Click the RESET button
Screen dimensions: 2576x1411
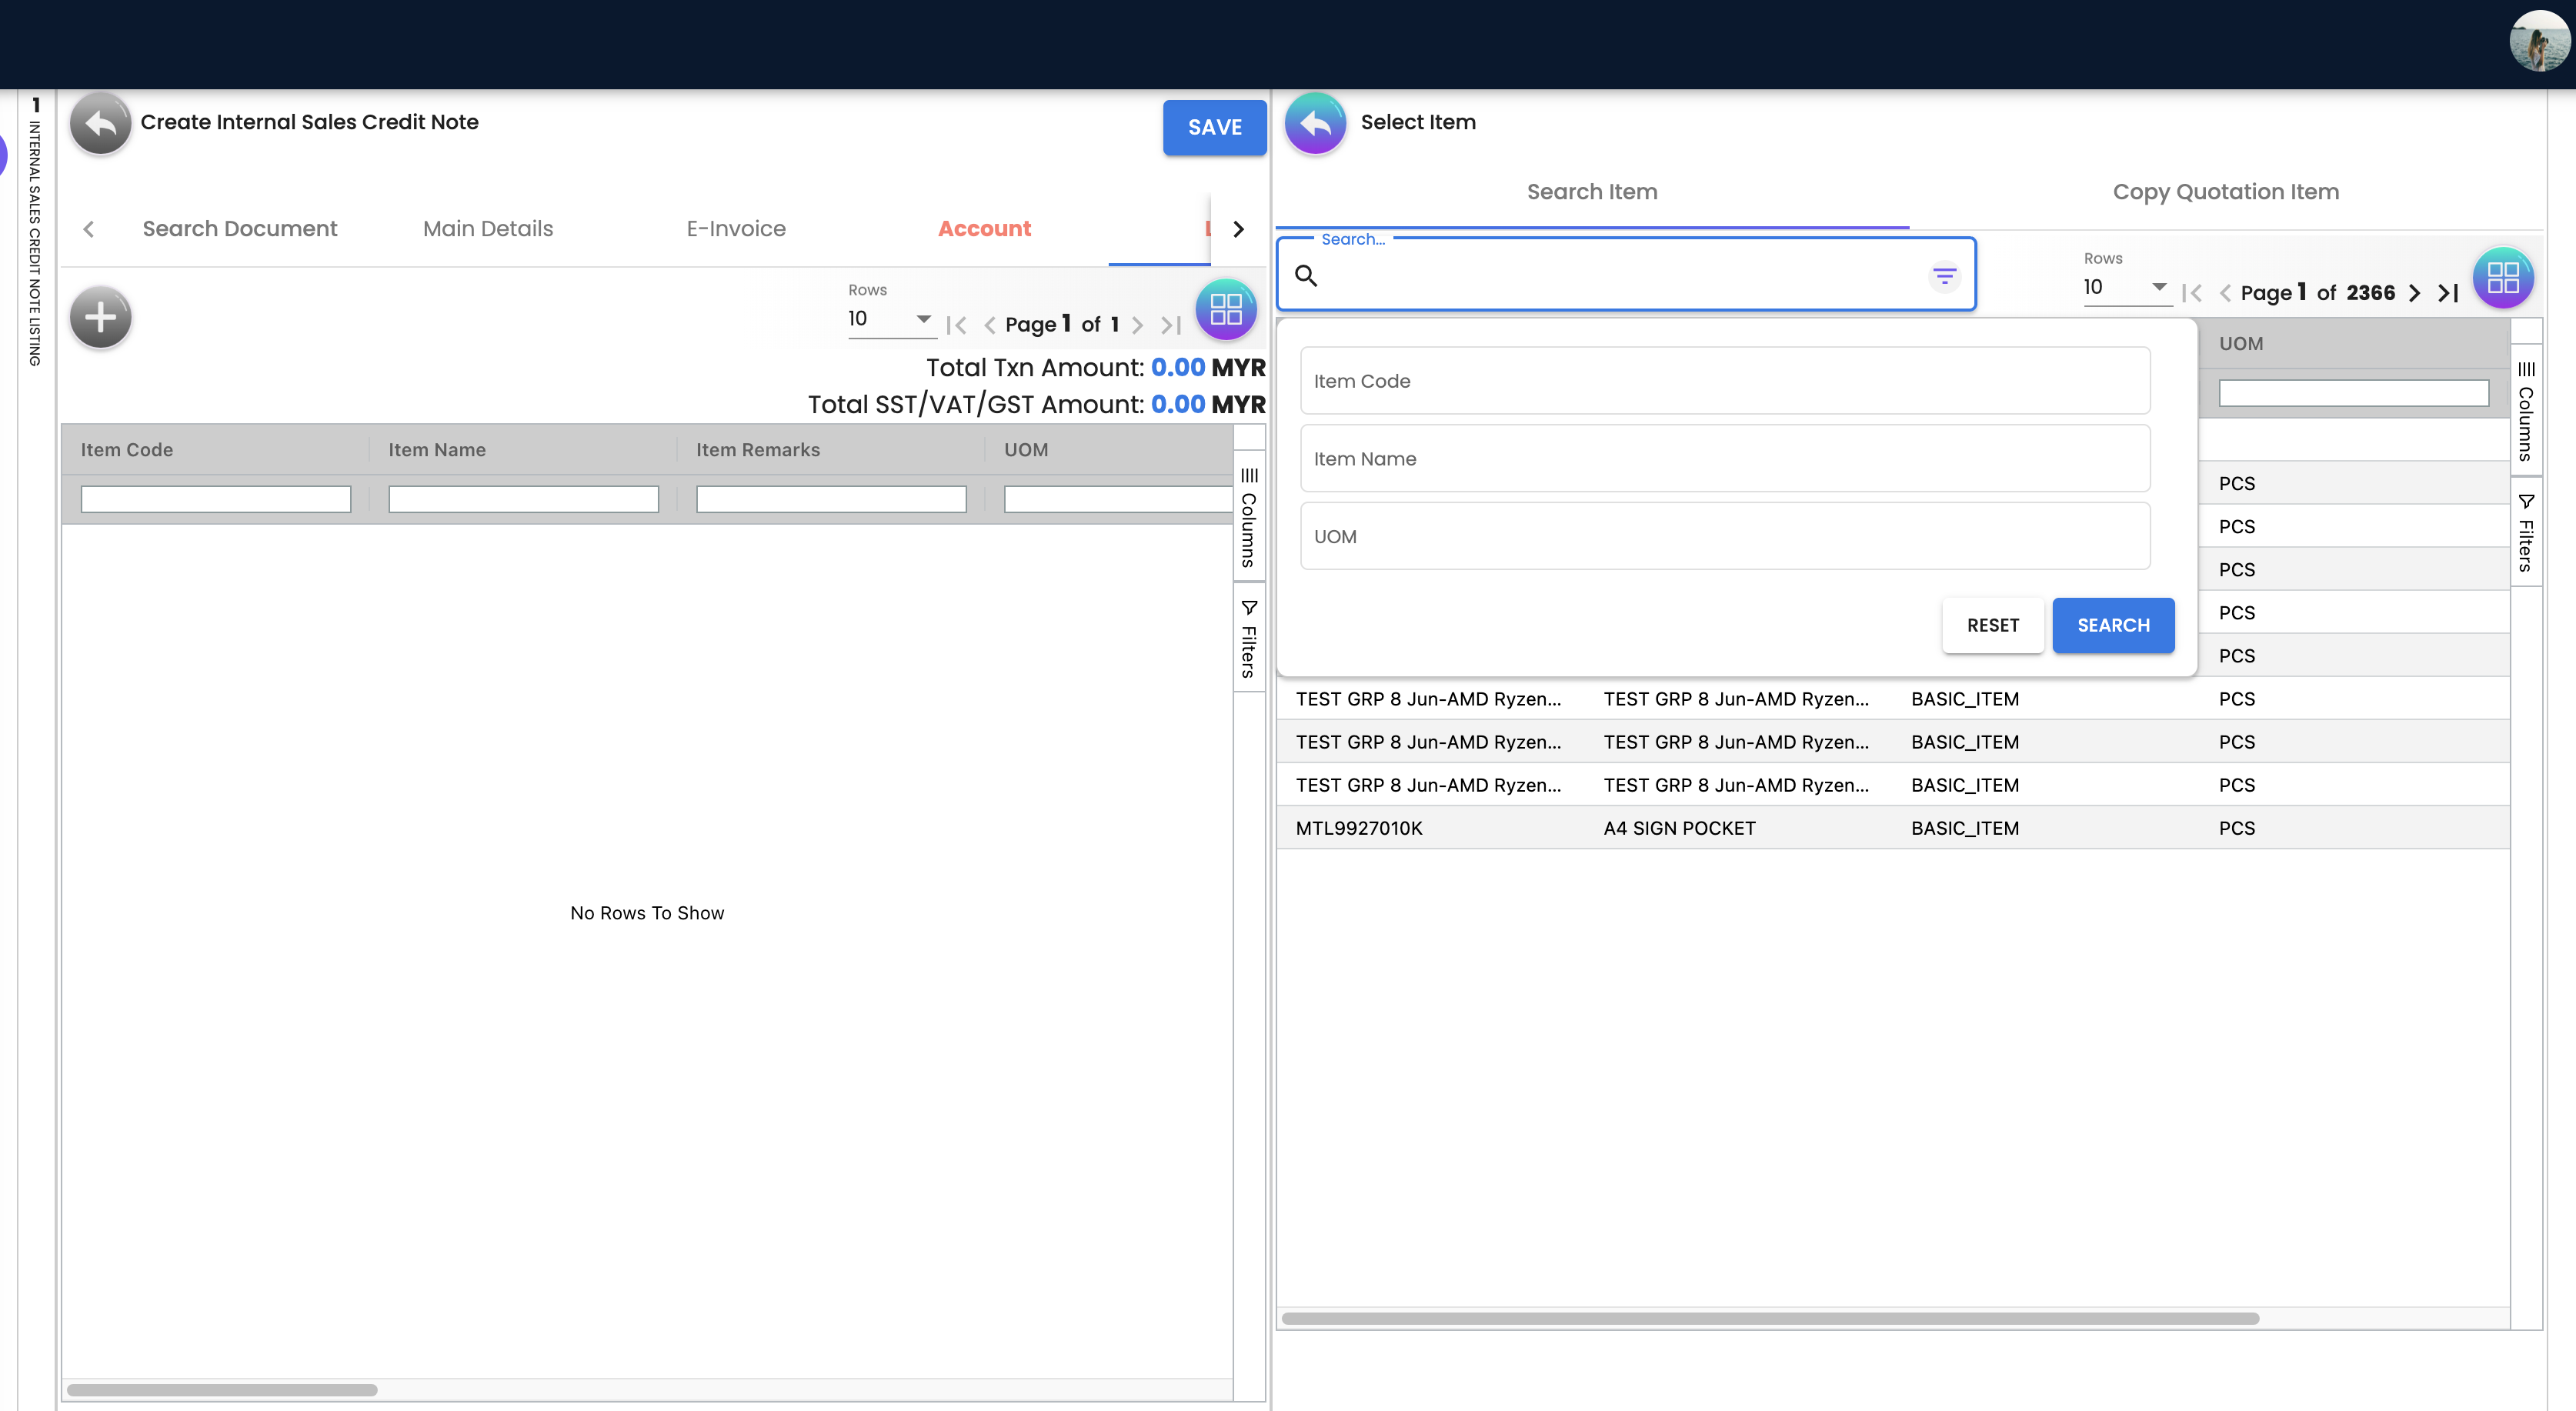tap(1992, 626)
